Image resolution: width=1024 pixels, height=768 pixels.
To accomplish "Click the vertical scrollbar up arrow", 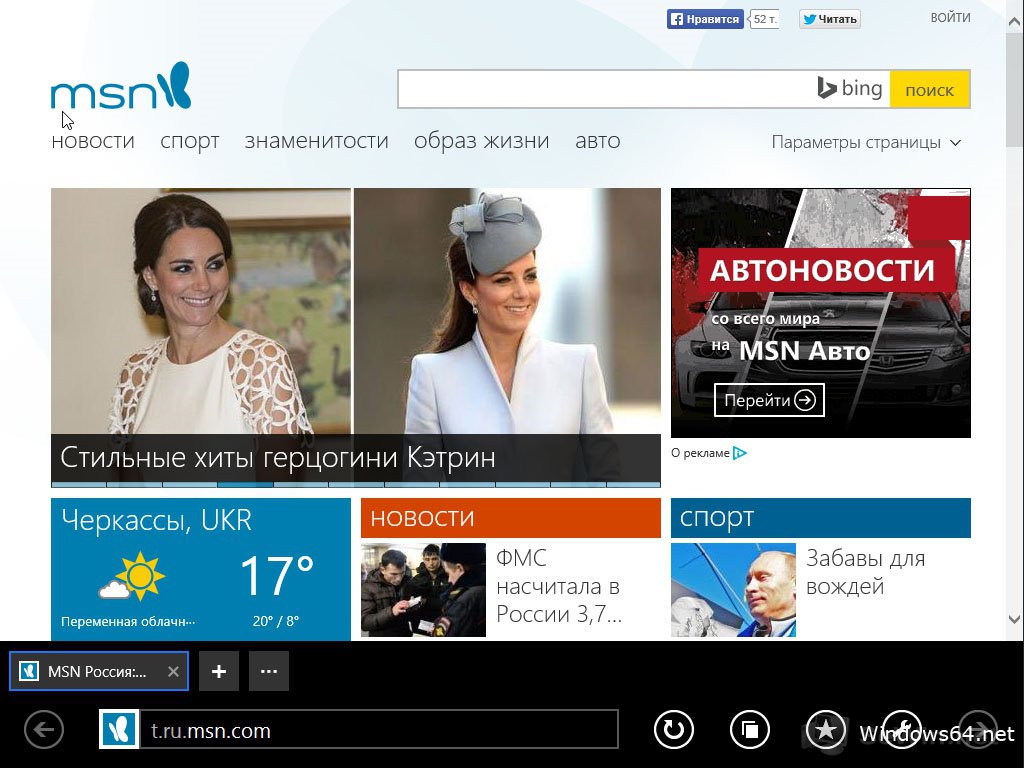I will 1015,22.
